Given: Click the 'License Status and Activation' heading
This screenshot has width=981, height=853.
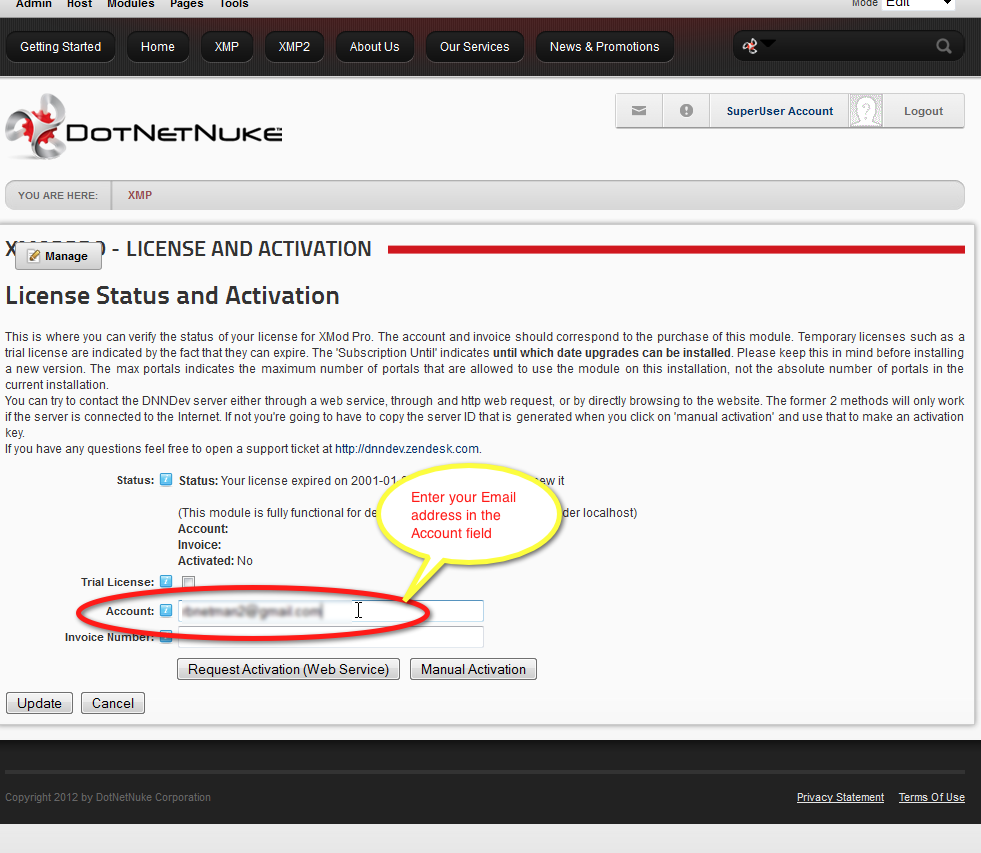Looking at the screenshot, I should (x=172, y=295).
